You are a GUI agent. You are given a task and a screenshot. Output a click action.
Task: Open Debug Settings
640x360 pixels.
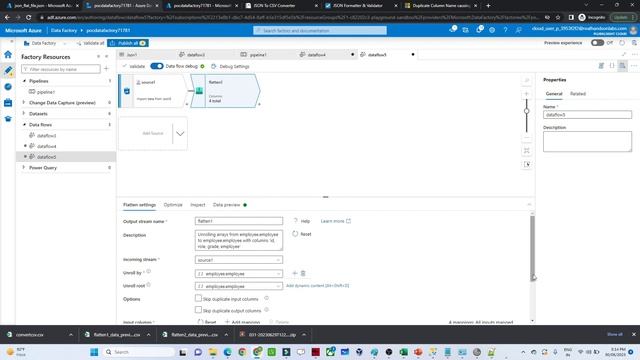[230, 66]
